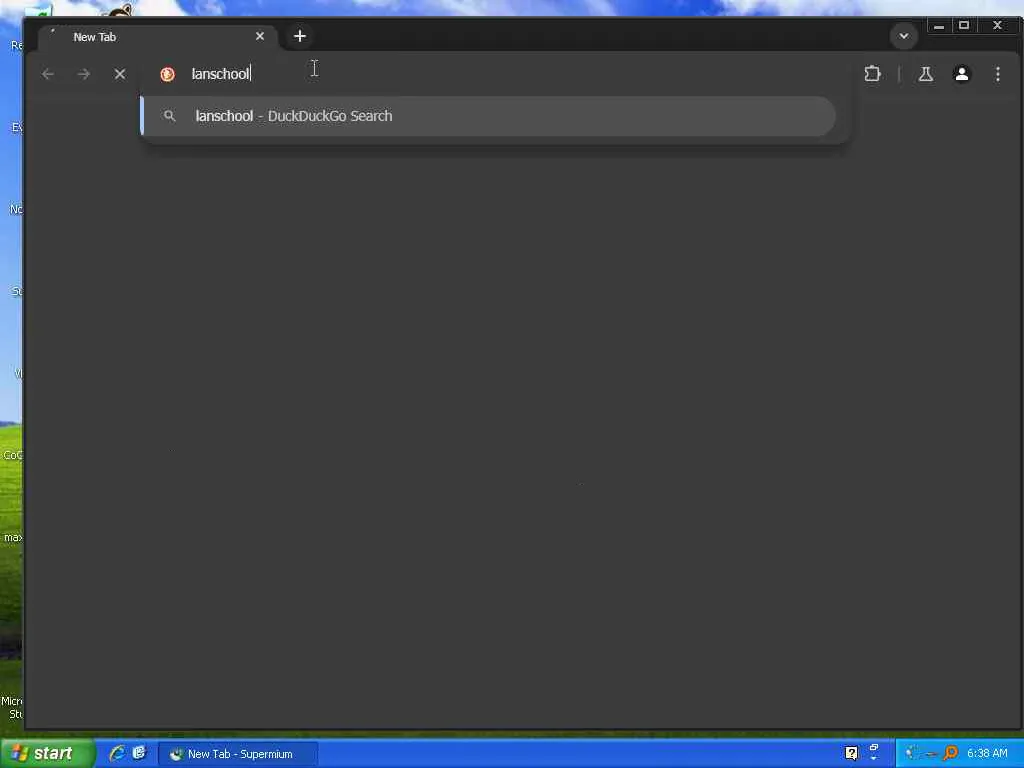1024x768 pixels.
Task: Minimize the Supermium window
Action: [x=938, y=26]
